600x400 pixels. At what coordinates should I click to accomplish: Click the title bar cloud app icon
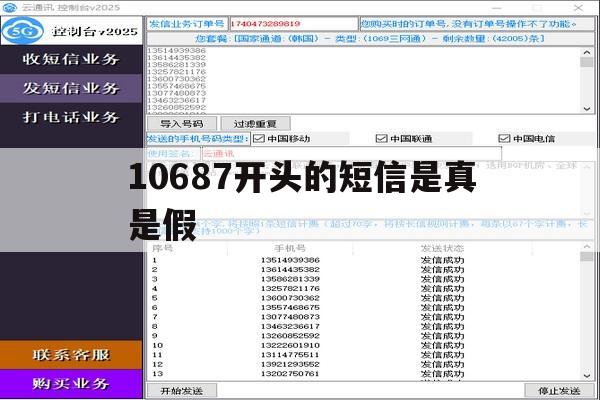tap(10, 7)
